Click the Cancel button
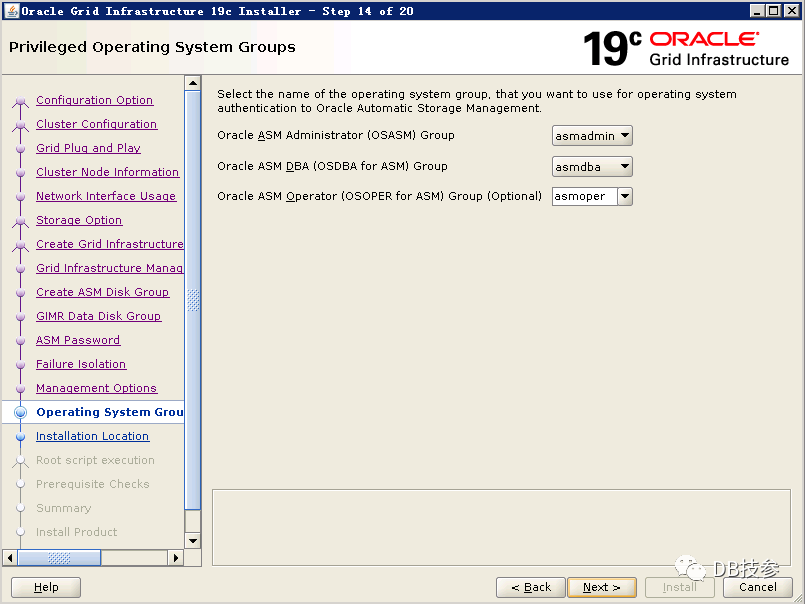The height and width of the screenshot is (604, 805). coord(758,587)
